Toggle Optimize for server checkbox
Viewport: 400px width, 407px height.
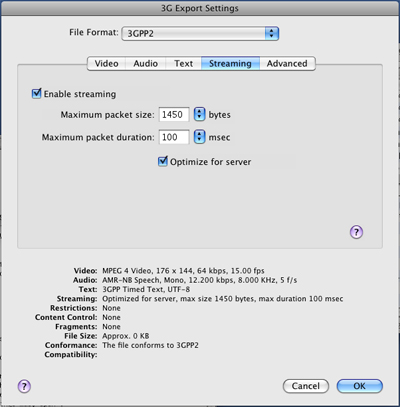click(x=163, y=162)
